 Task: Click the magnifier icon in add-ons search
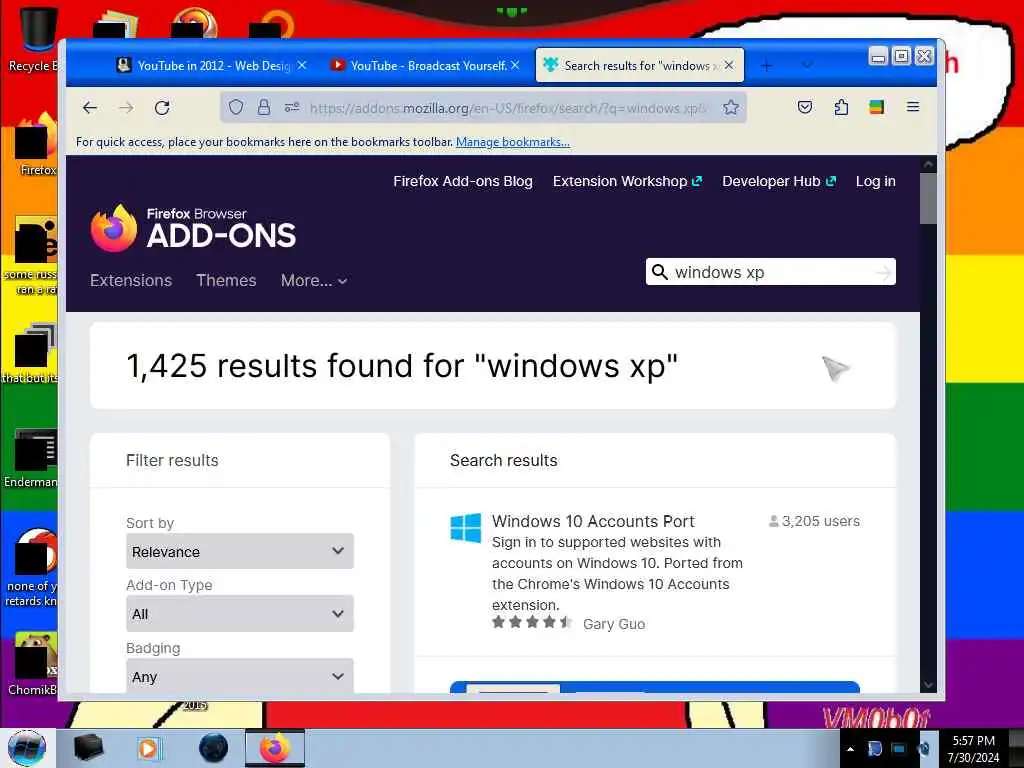(660, 272)
